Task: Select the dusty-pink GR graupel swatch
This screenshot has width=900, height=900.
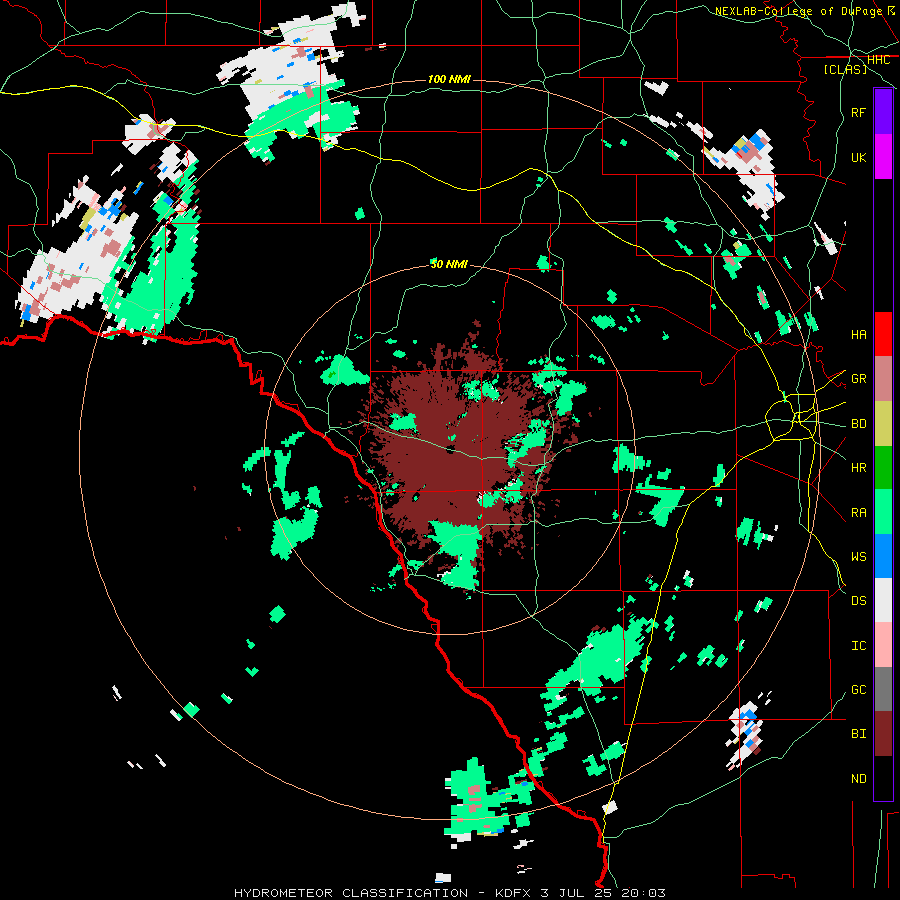Action: [883, 379]
